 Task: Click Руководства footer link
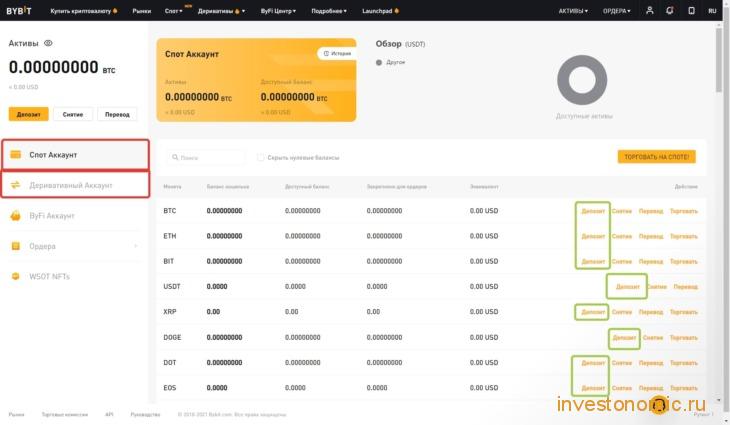[145, 414]
